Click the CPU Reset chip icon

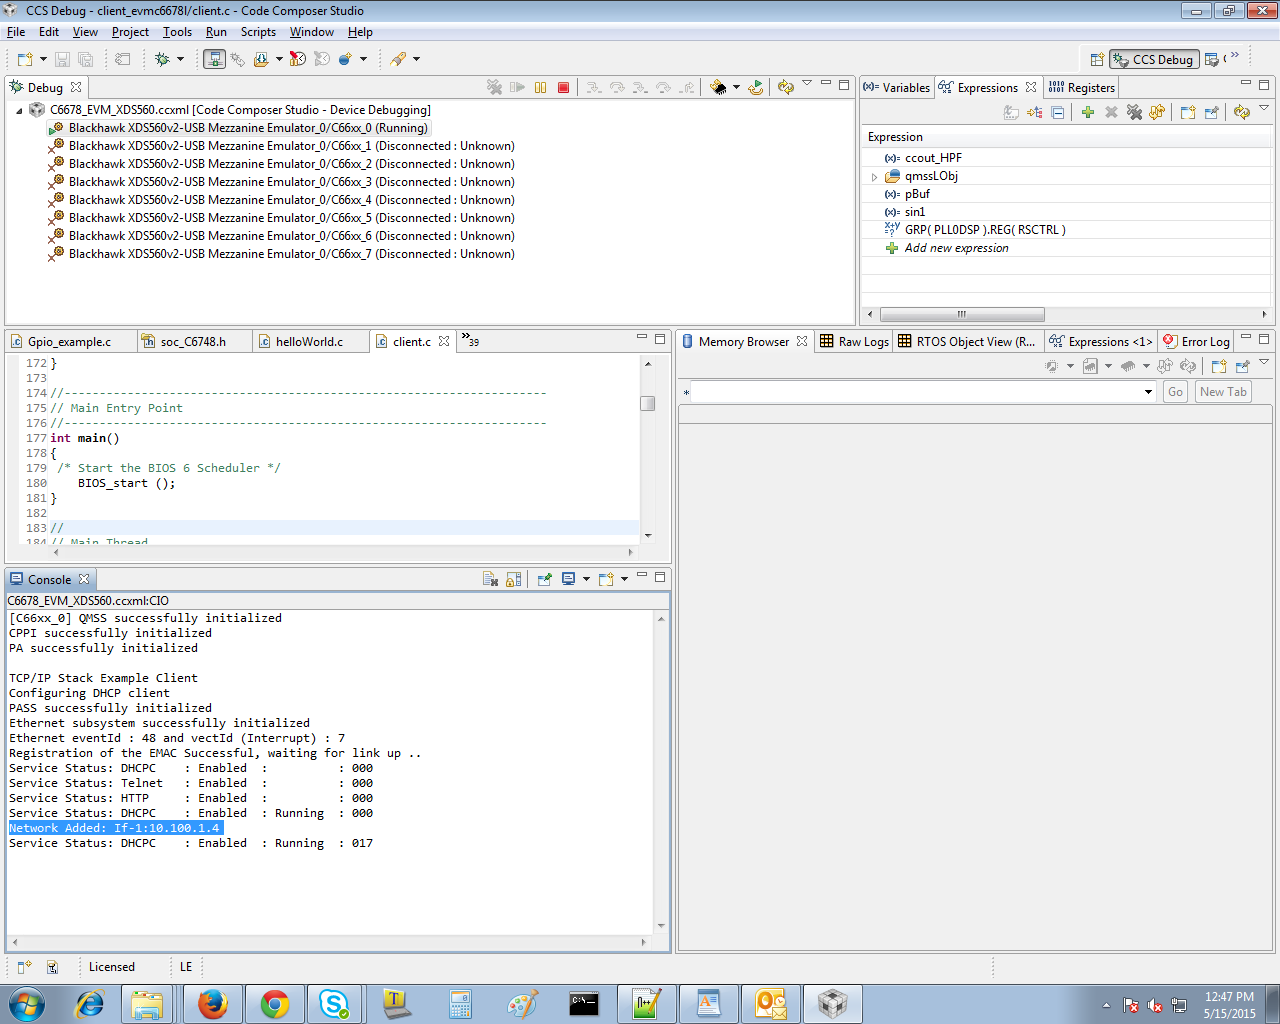(718, 88)
